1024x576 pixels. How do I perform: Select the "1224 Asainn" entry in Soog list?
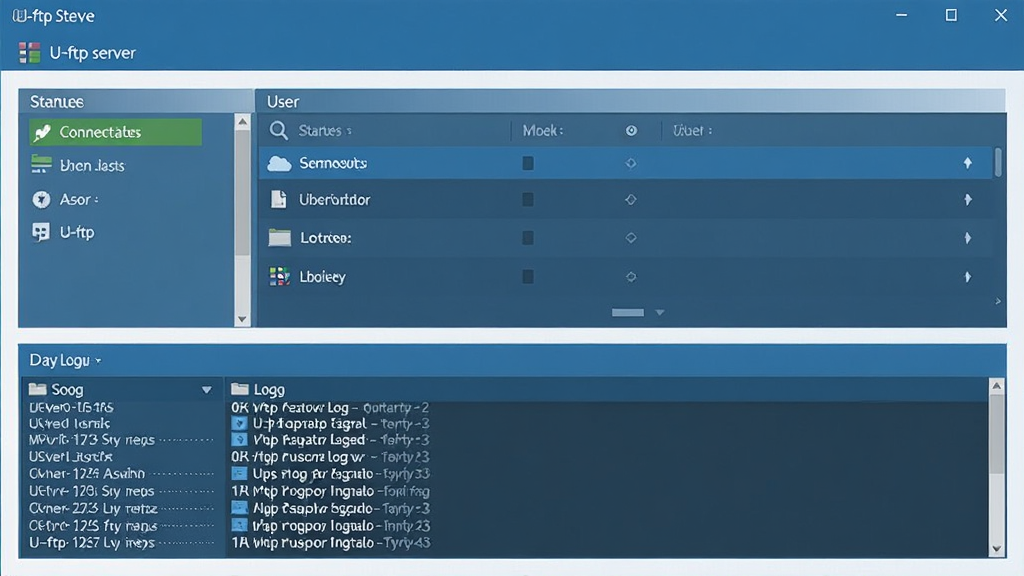point(87,473)
